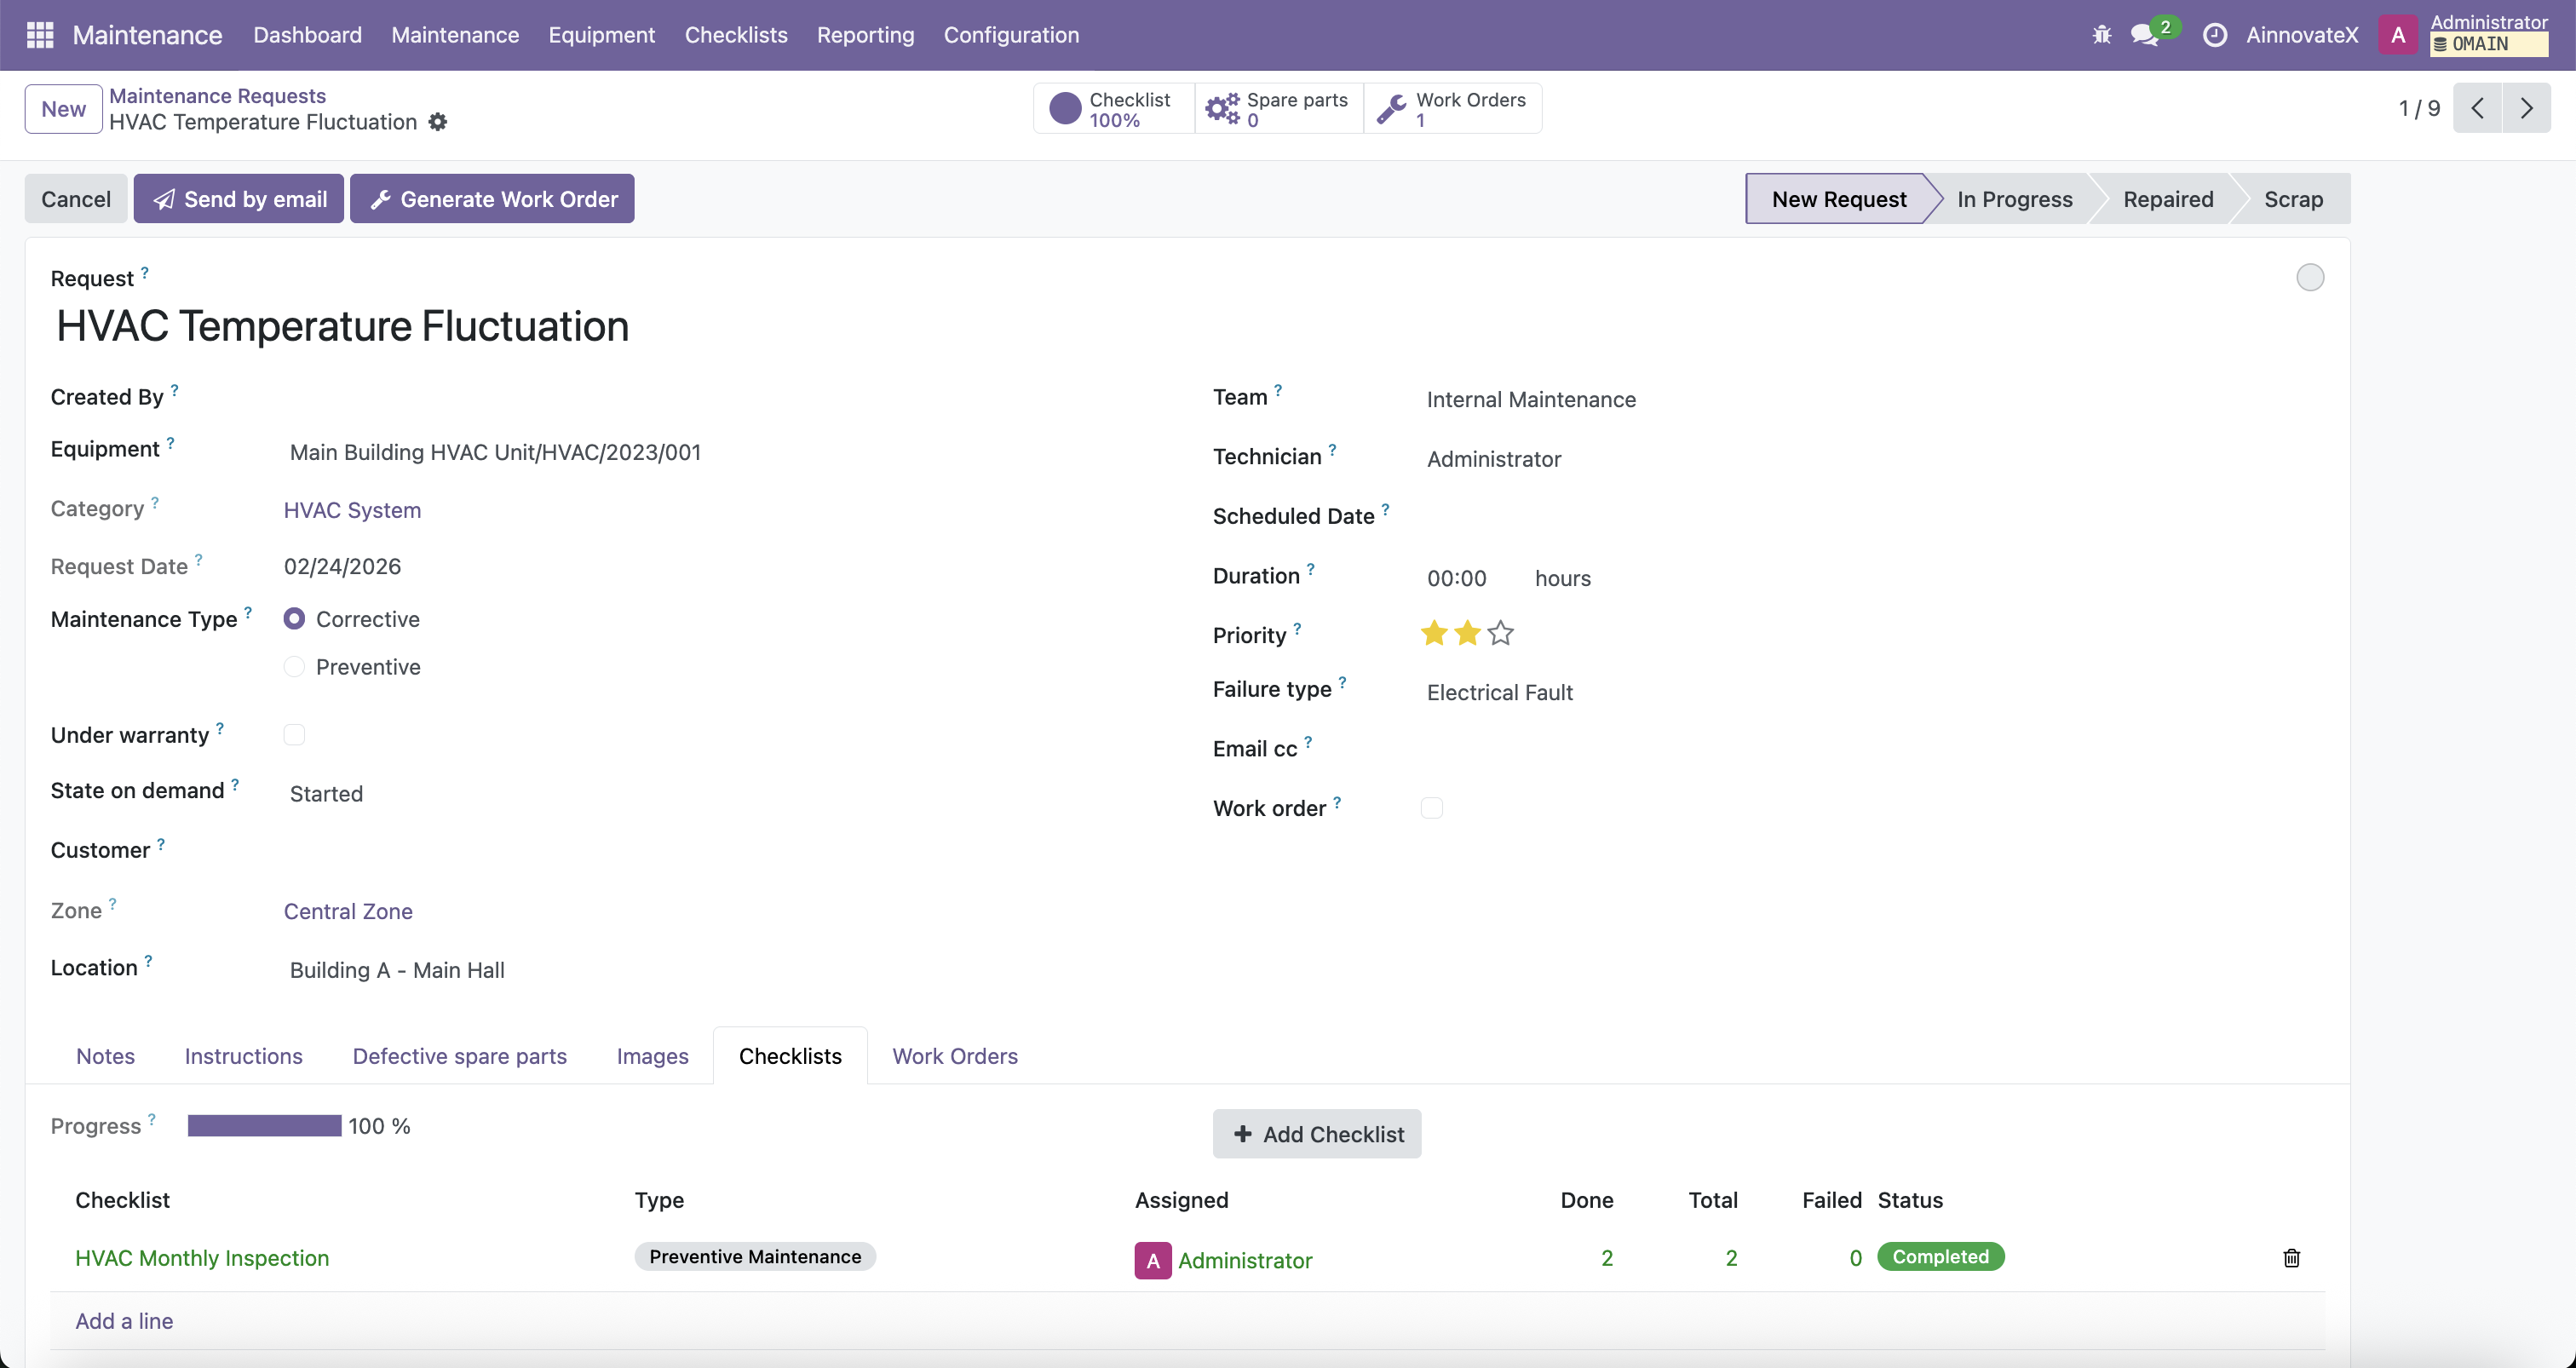Click the Generate Work Order button
The width and height of the screenshot is (2576, 1368).
click(492, 199)
